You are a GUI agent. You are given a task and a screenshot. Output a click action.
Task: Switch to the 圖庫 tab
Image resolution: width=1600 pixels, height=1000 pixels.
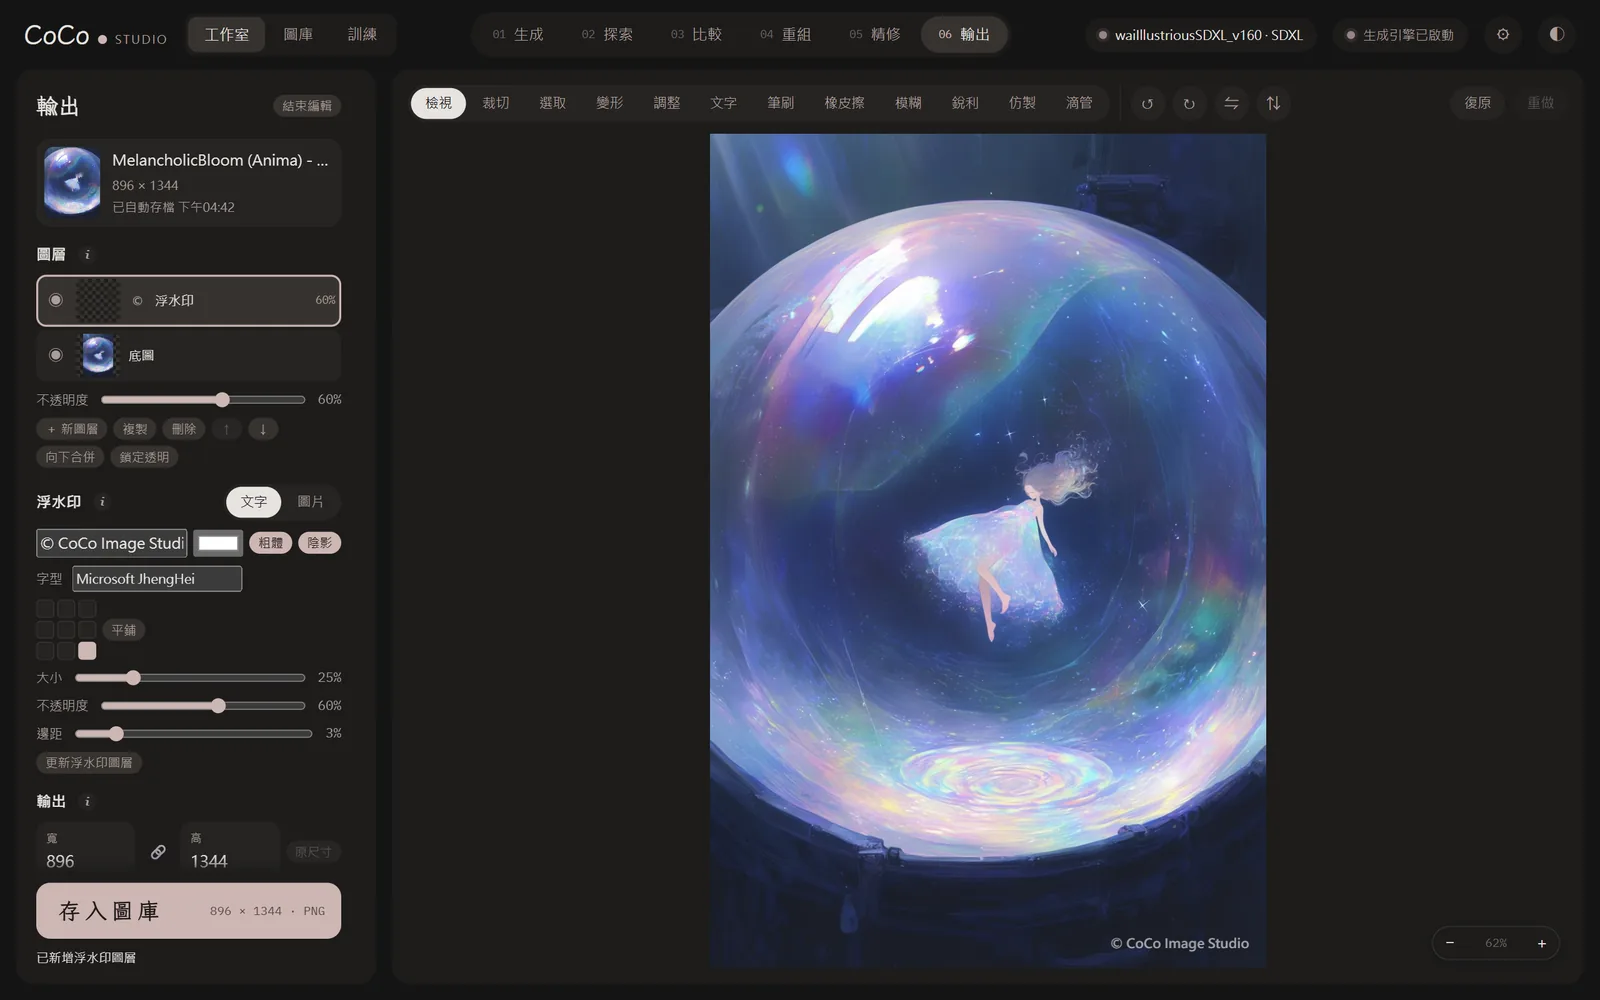coord(298,34)
